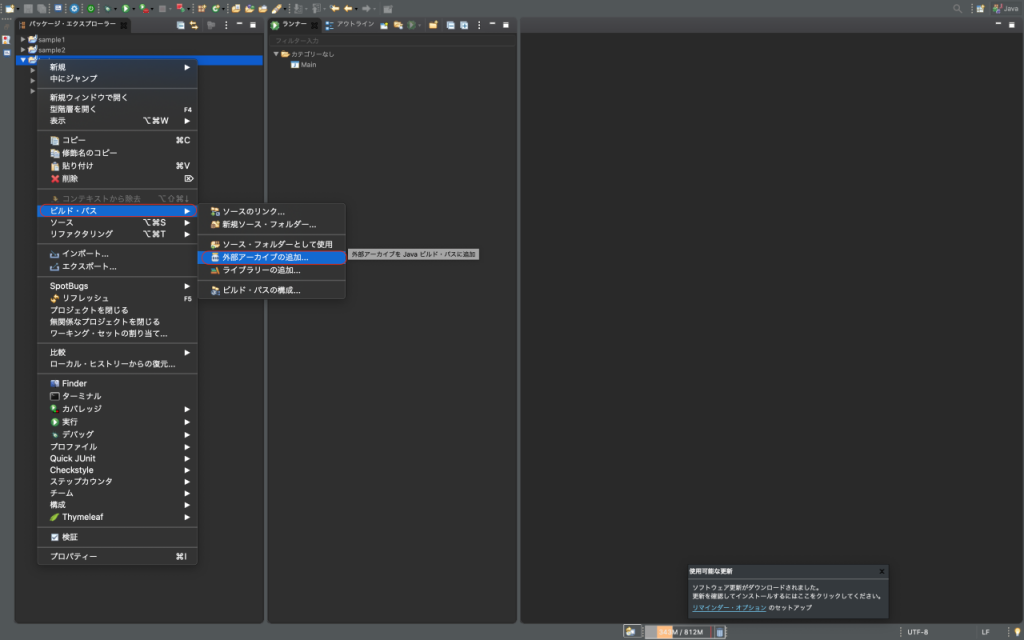Click the open perspective icon
The width and height of the screenshot is (1024, 640).
980,8
